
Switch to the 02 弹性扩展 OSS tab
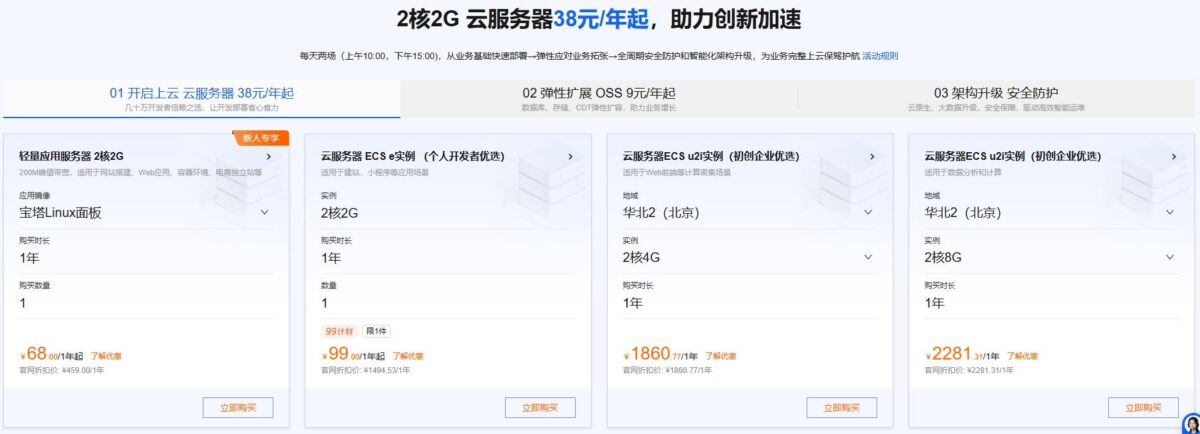pos(598,98)
